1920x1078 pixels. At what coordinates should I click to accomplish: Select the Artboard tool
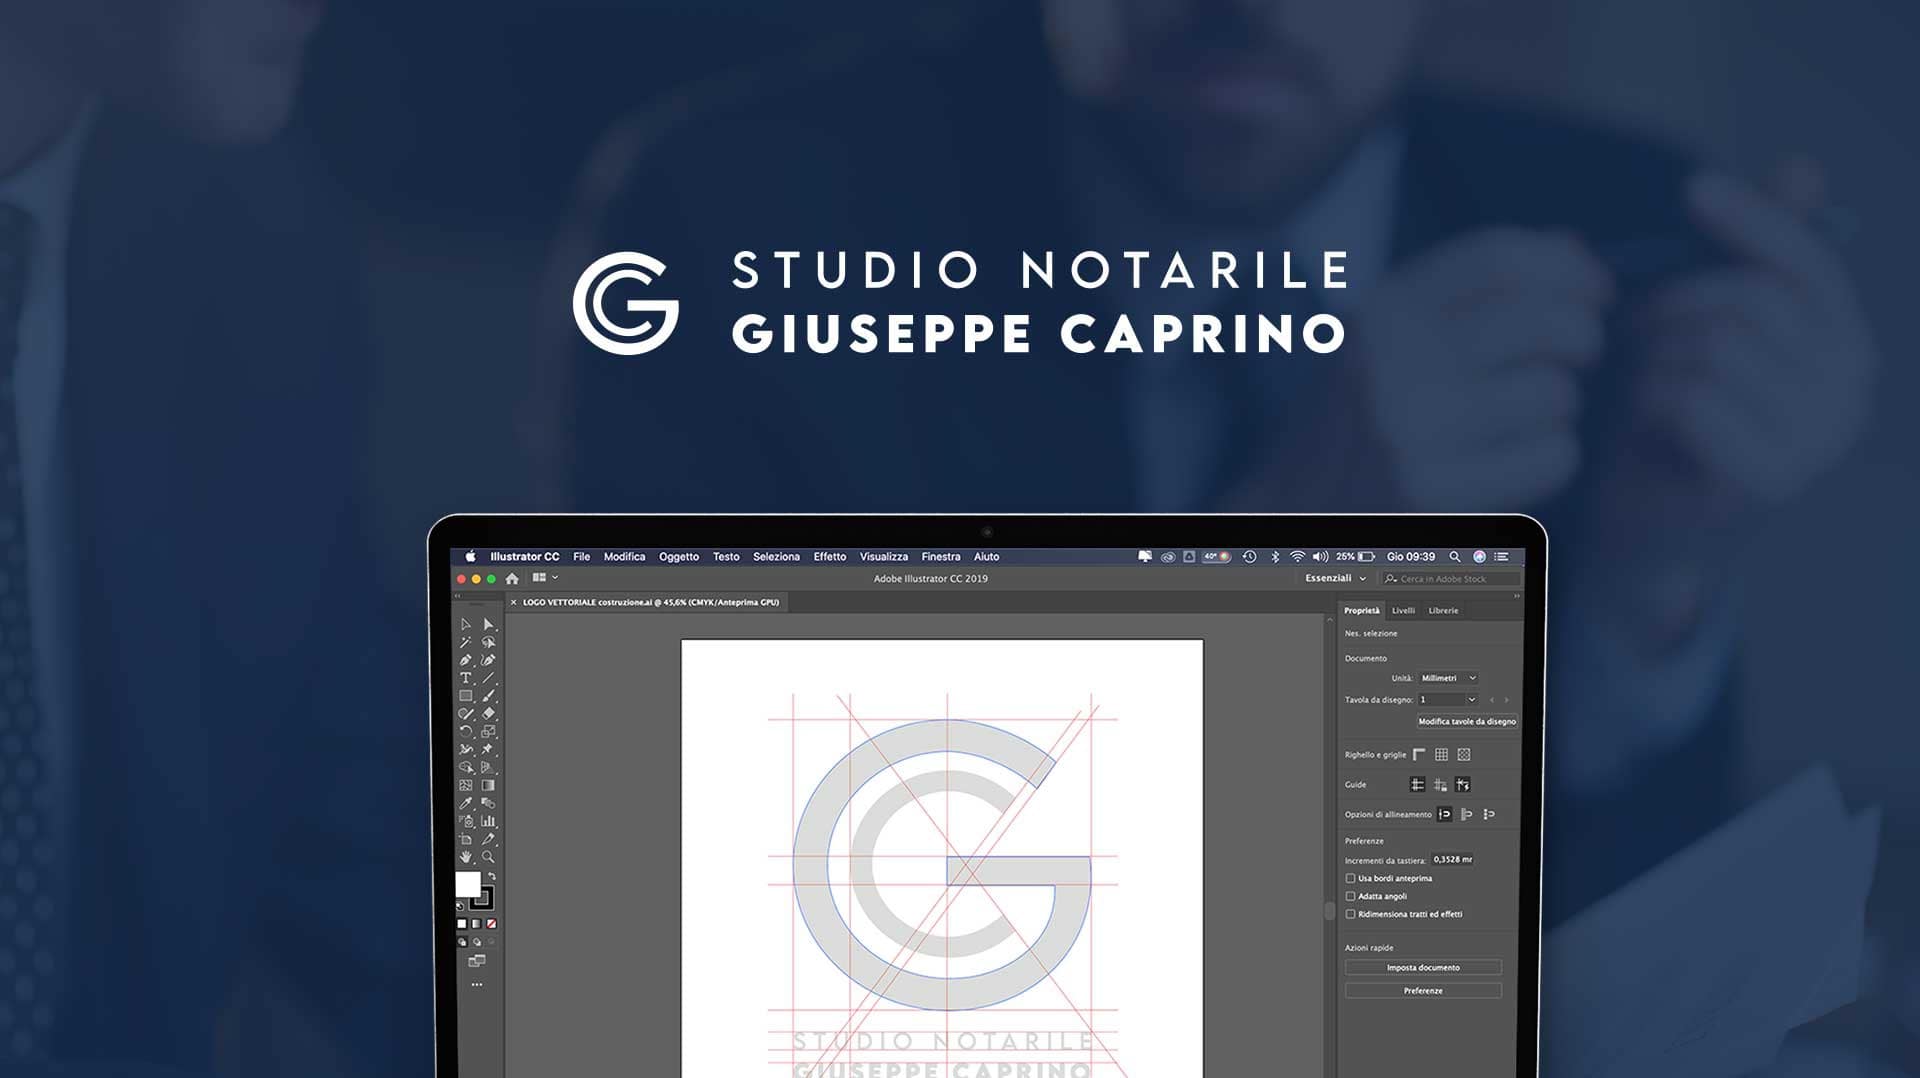coord(465,839)
